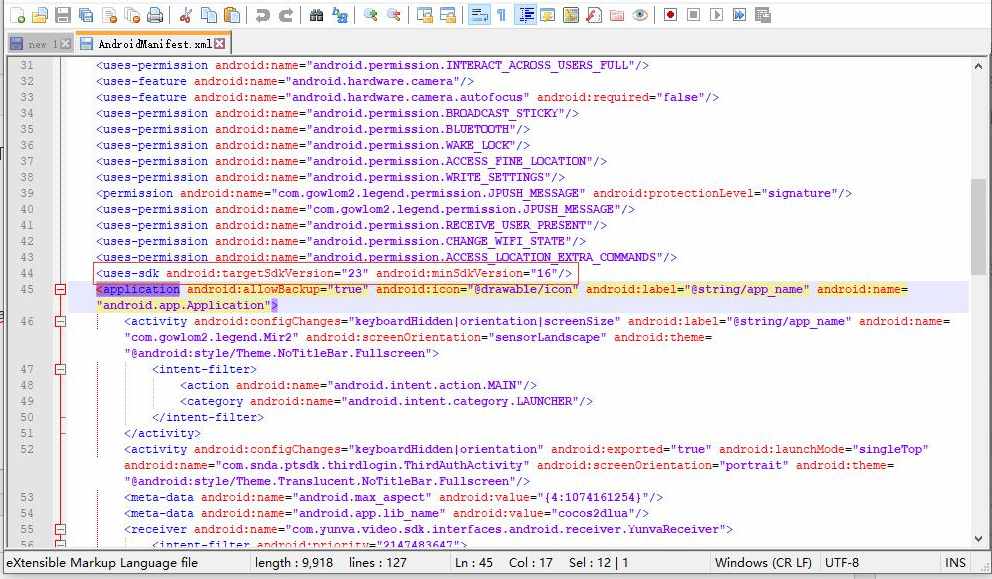Viewport: 992px width, 579px height.
Task: Collapse the intent-filter fold on line 47
Action: (x=60, y=370)
